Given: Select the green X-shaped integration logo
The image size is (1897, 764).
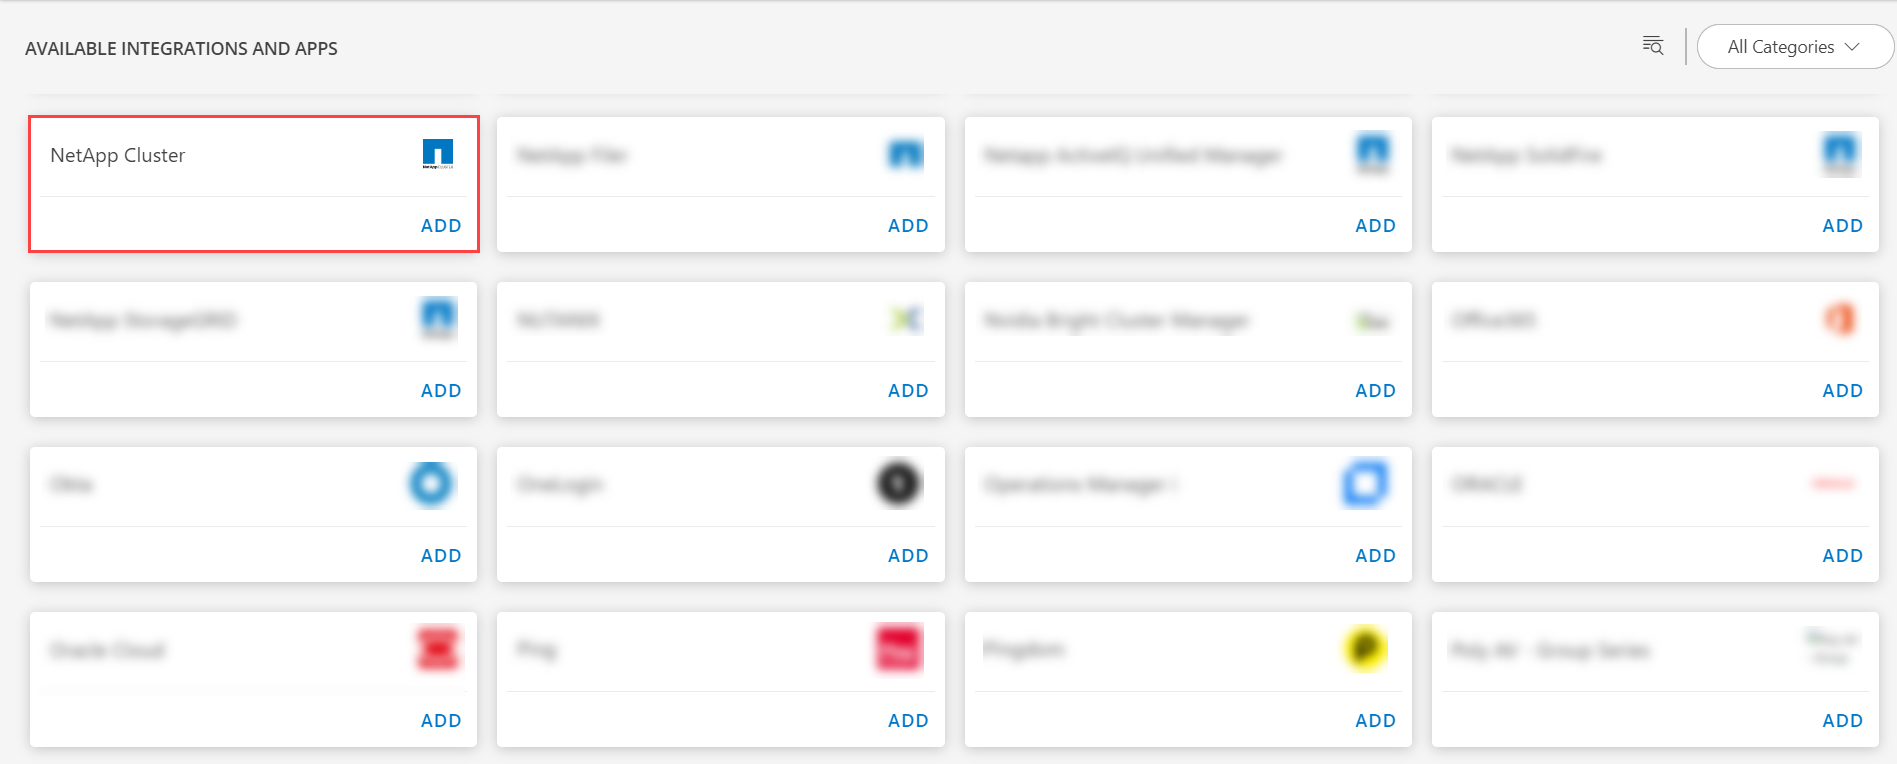Looking at the screenshot, I should (x=905, y=319).
